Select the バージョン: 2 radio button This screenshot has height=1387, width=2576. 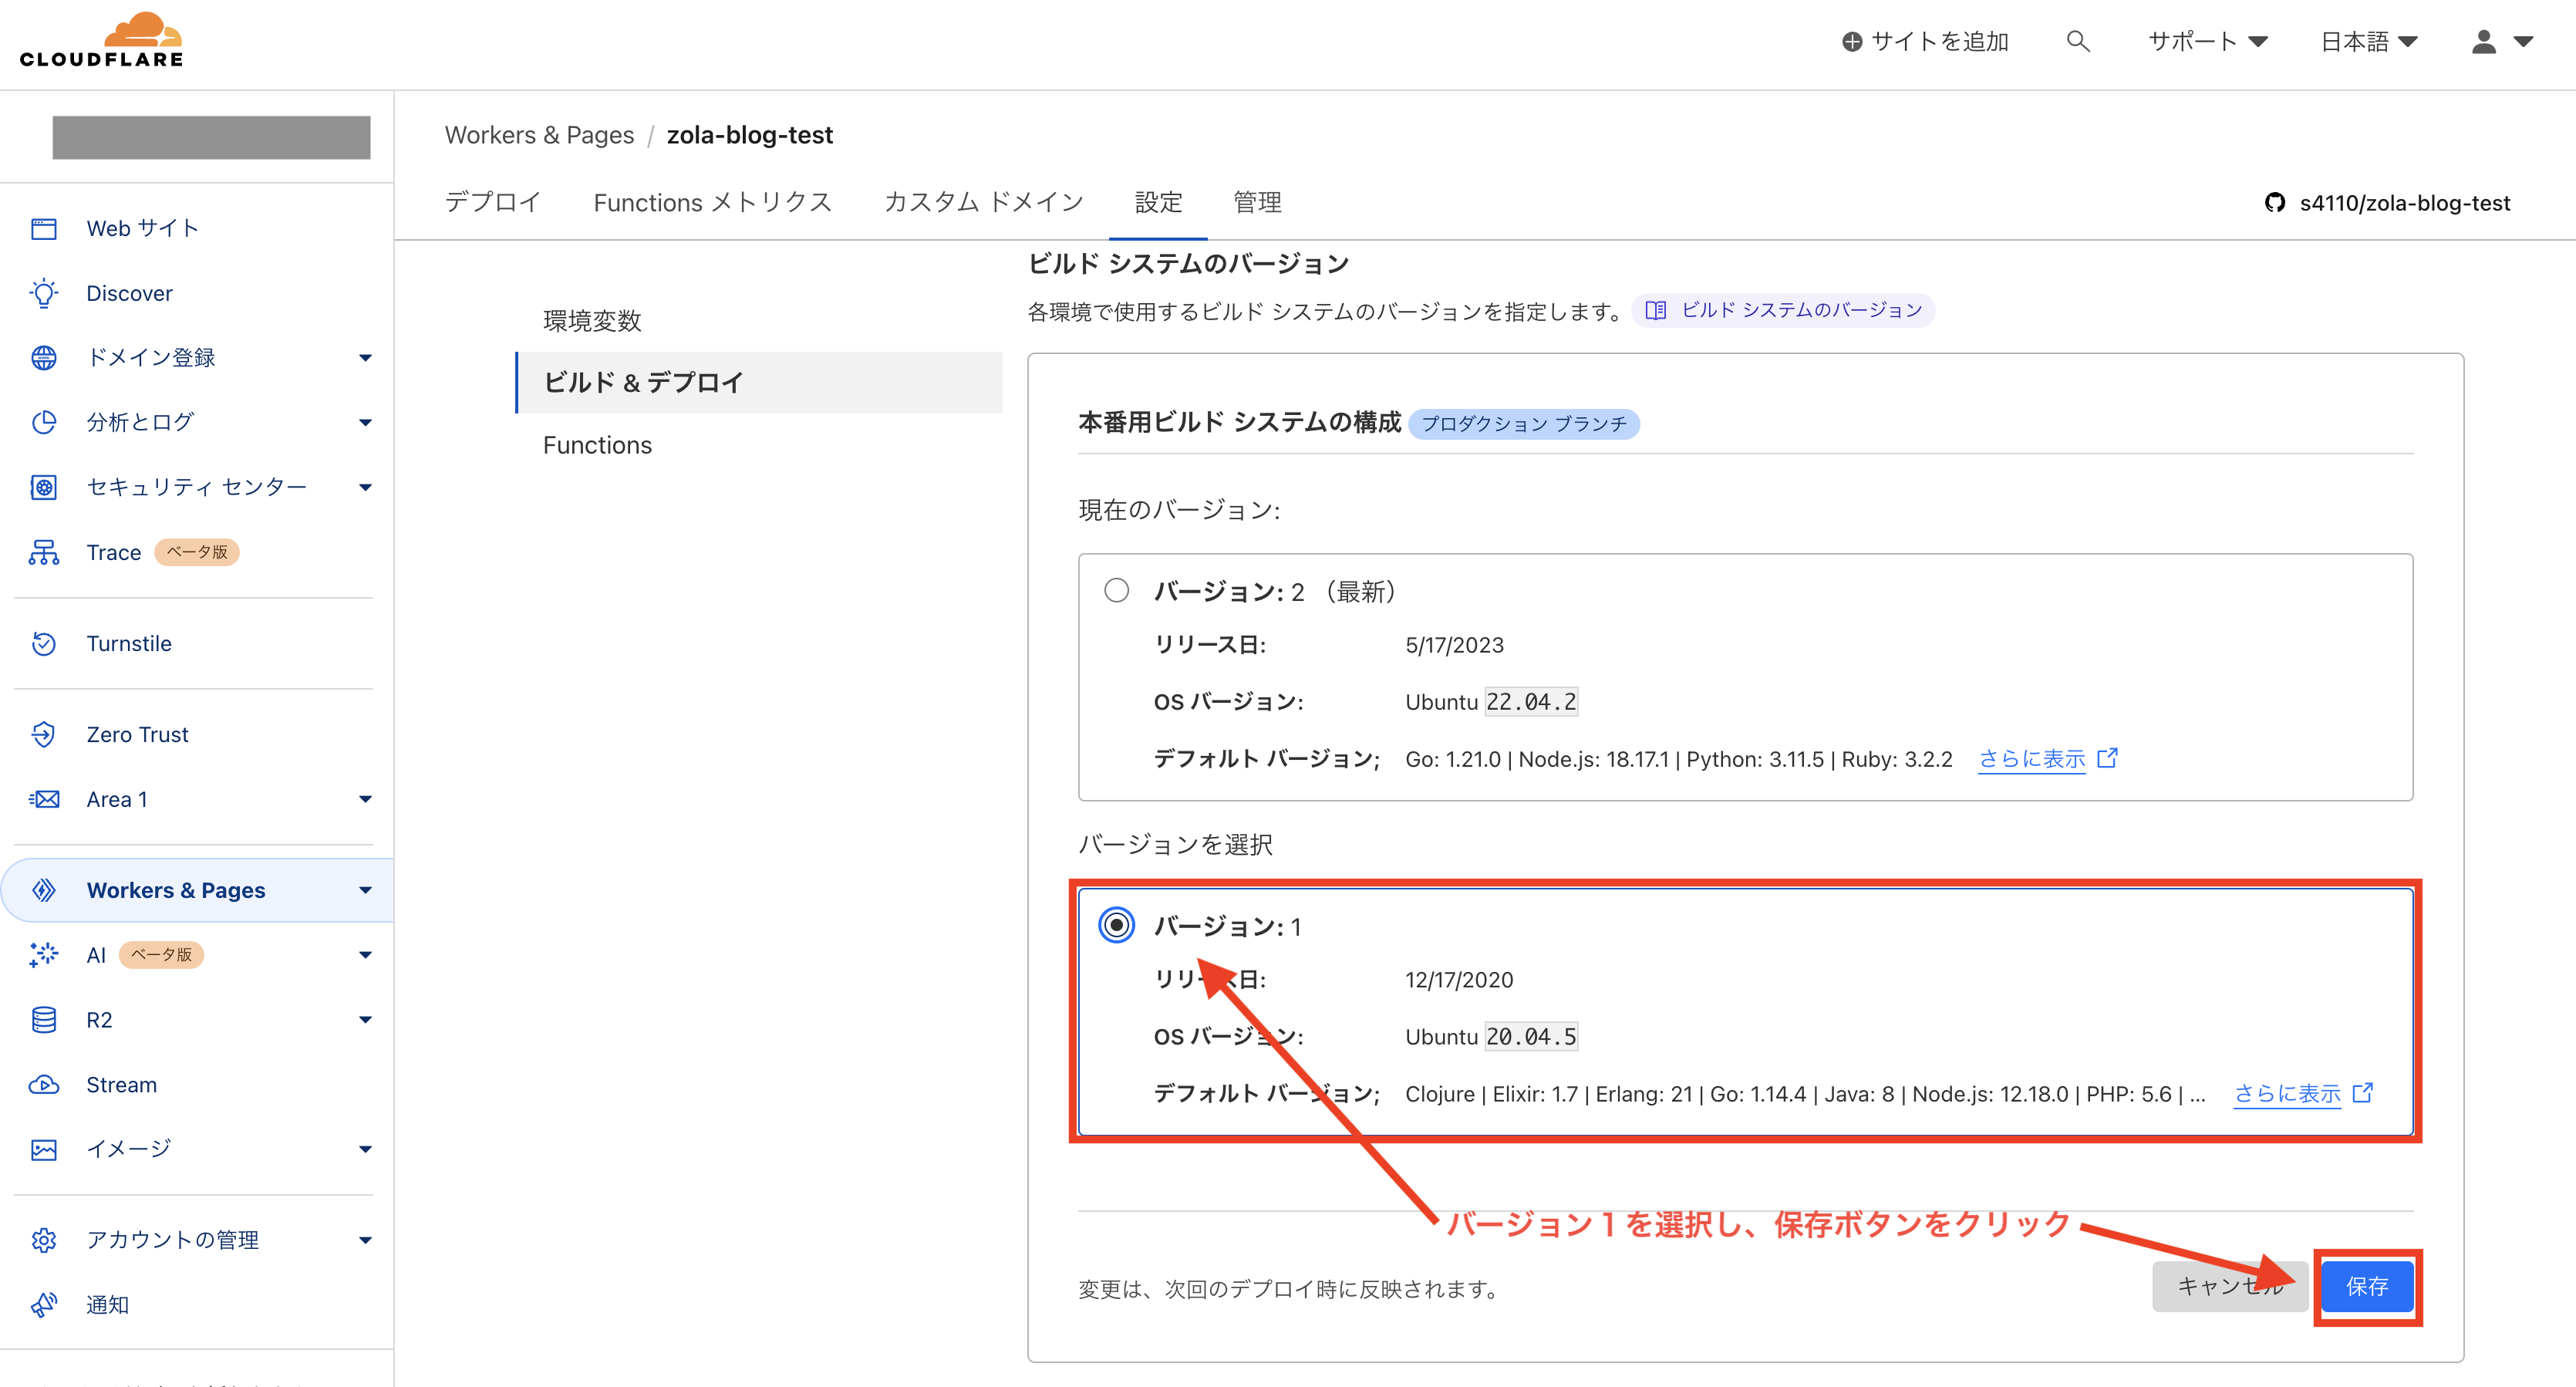point(1116,591)
